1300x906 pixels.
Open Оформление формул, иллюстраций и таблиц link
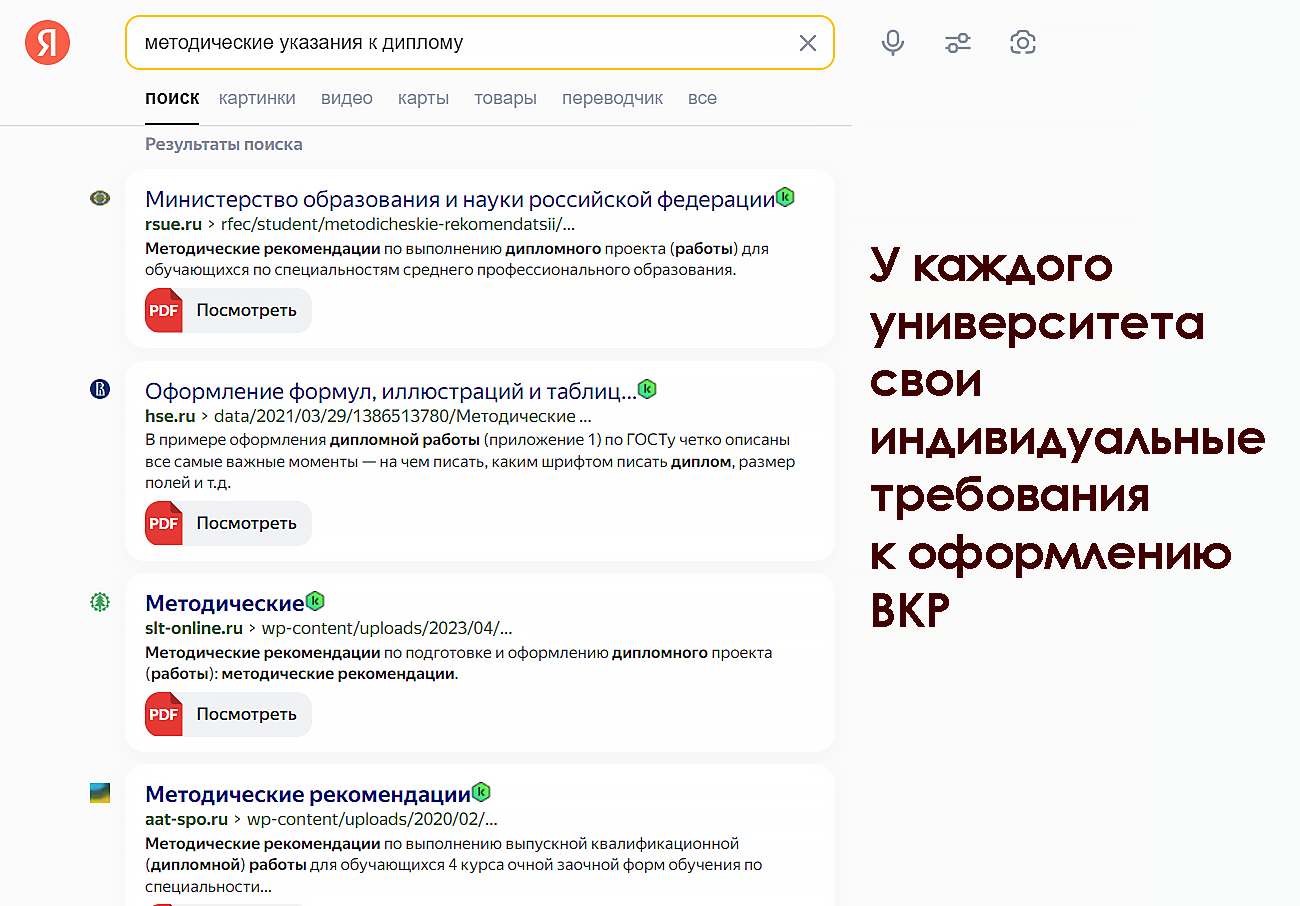(391, 391)
